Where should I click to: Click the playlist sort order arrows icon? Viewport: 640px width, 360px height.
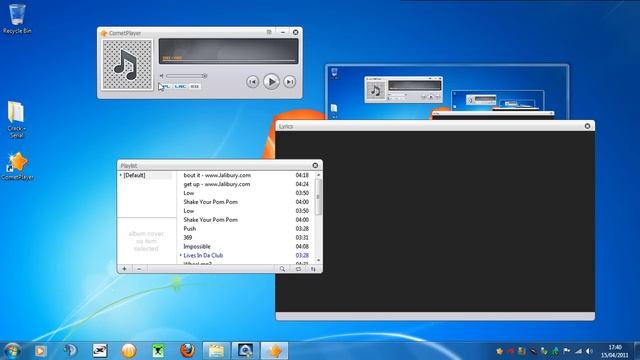[313, 269]
